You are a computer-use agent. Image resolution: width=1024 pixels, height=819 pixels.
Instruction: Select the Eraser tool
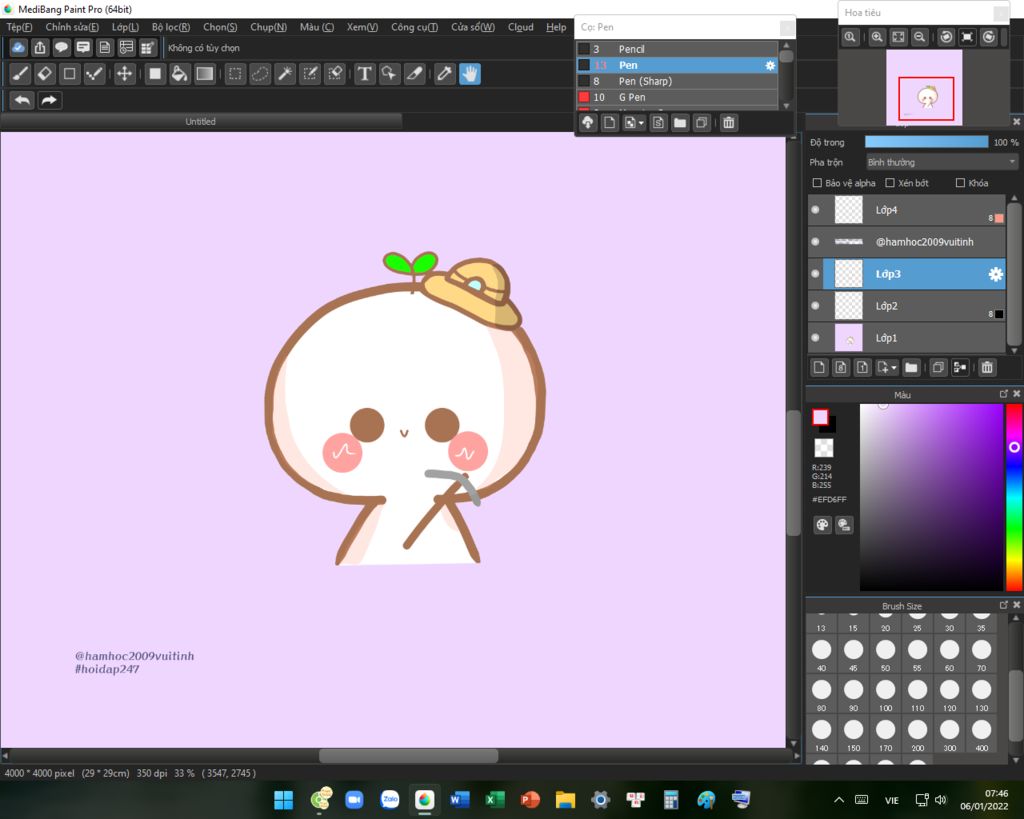tap(44, 74)
